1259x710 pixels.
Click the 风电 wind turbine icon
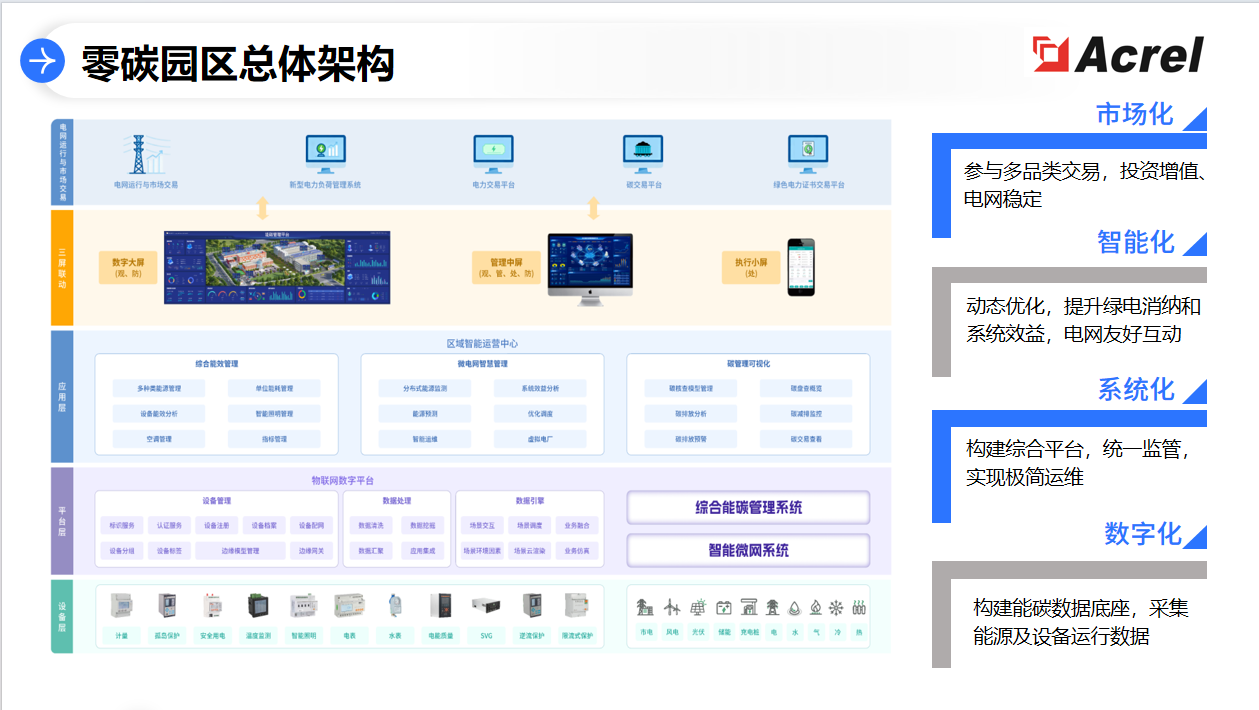point(672,607)
